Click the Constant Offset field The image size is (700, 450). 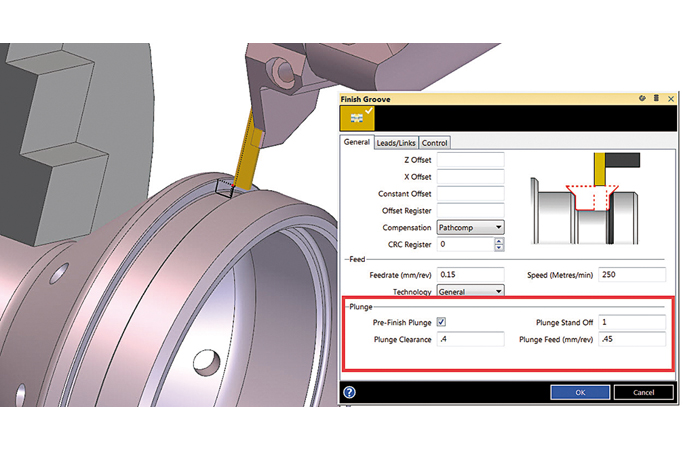pos(471,194)
